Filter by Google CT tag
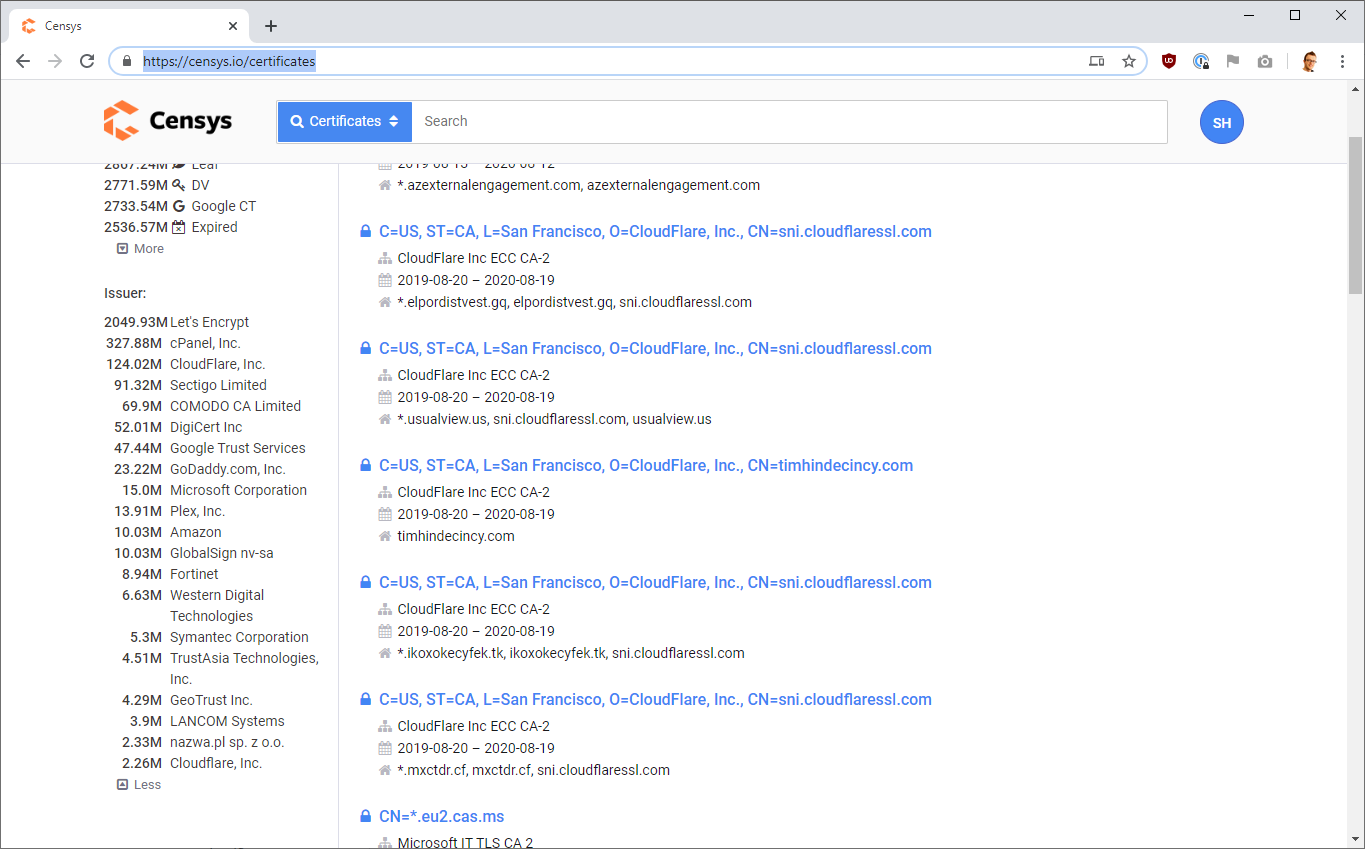This screenshot has height=849, width=1365. 224,206
